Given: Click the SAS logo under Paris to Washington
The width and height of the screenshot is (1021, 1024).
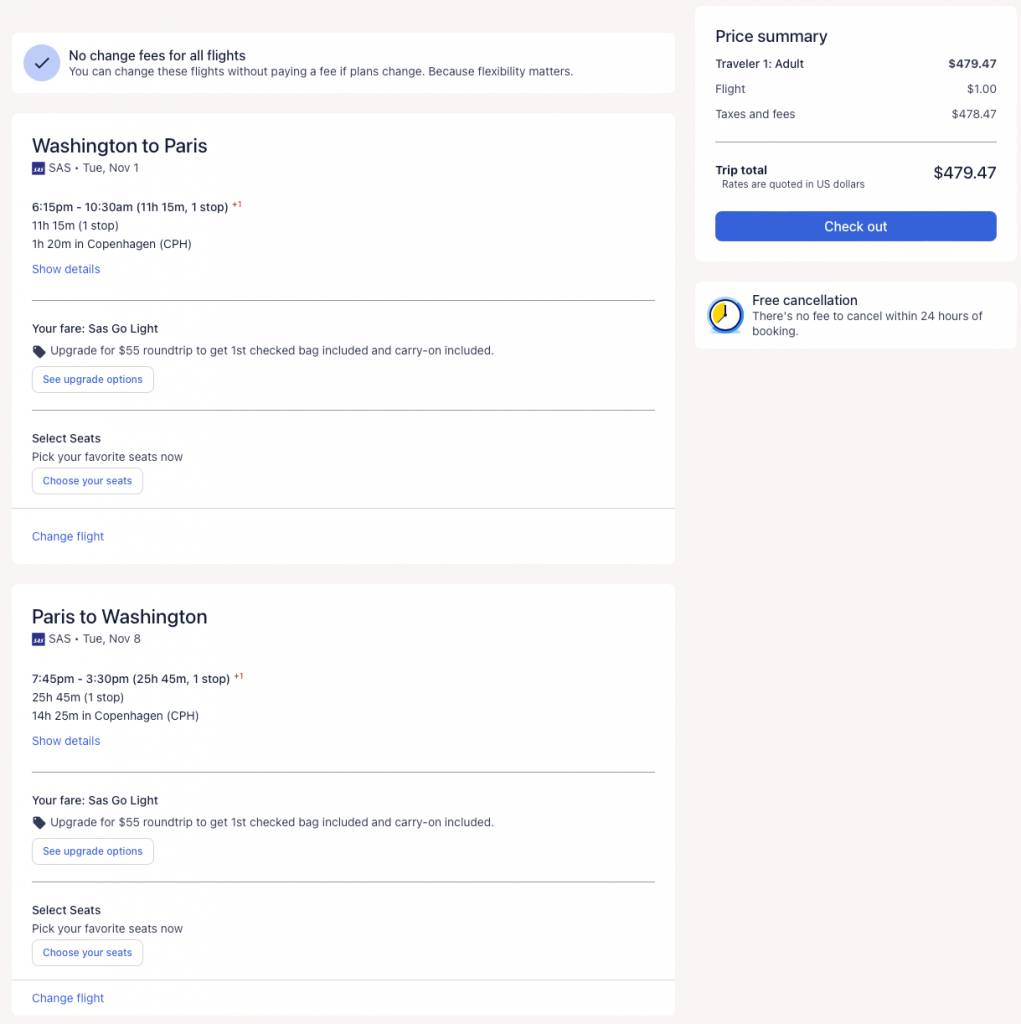Looking at the screenshot, I should click(38, 640).
